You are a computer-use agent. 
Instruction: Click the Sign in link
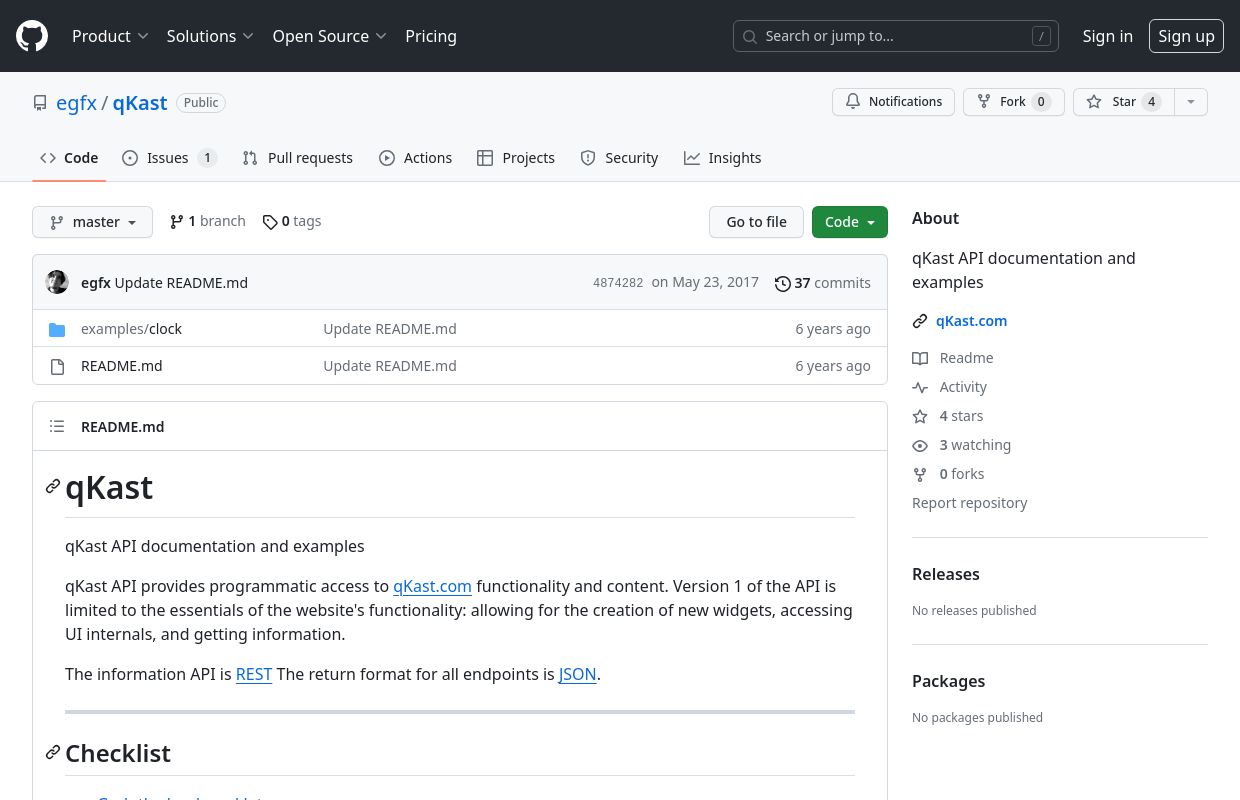(1107, 36)
